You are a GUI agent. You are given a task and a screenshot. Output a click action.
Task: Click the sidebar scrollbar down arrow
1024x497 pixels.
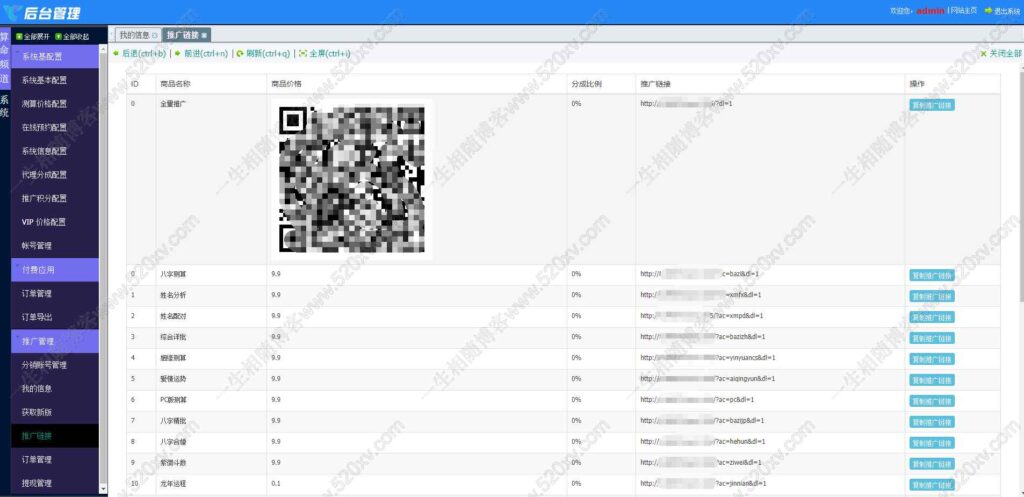(x=103, y=488)
